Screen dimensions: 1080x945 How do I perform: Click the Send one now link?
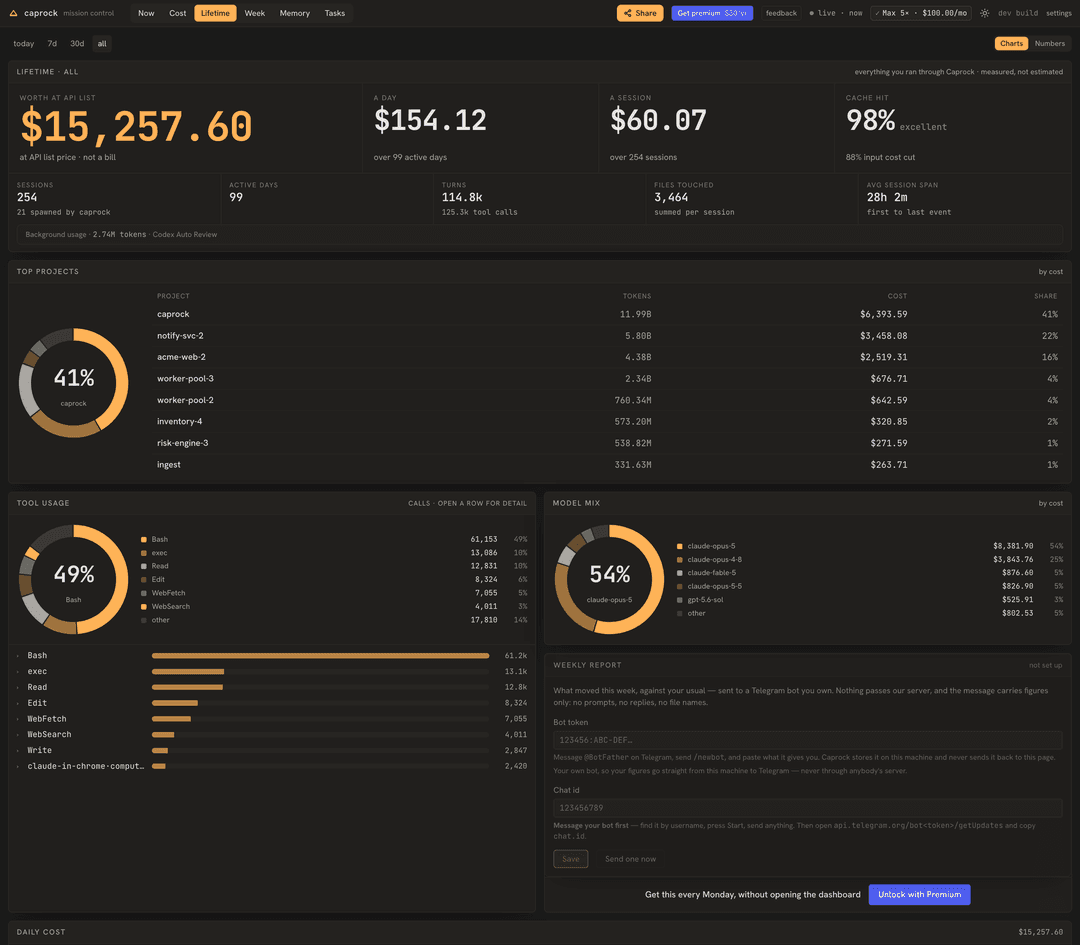[x=630, y=859]
